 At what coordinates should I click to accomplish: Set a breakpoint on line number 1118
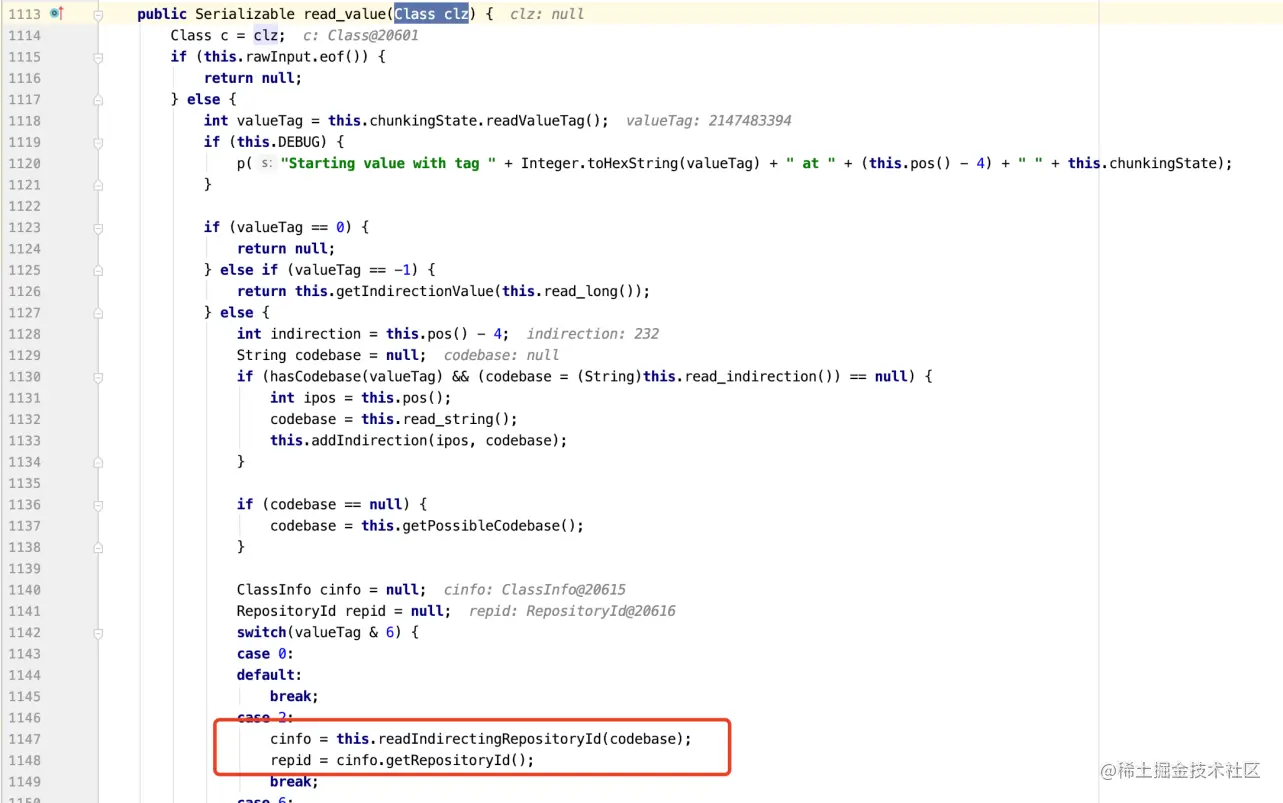tap(24, 121)
